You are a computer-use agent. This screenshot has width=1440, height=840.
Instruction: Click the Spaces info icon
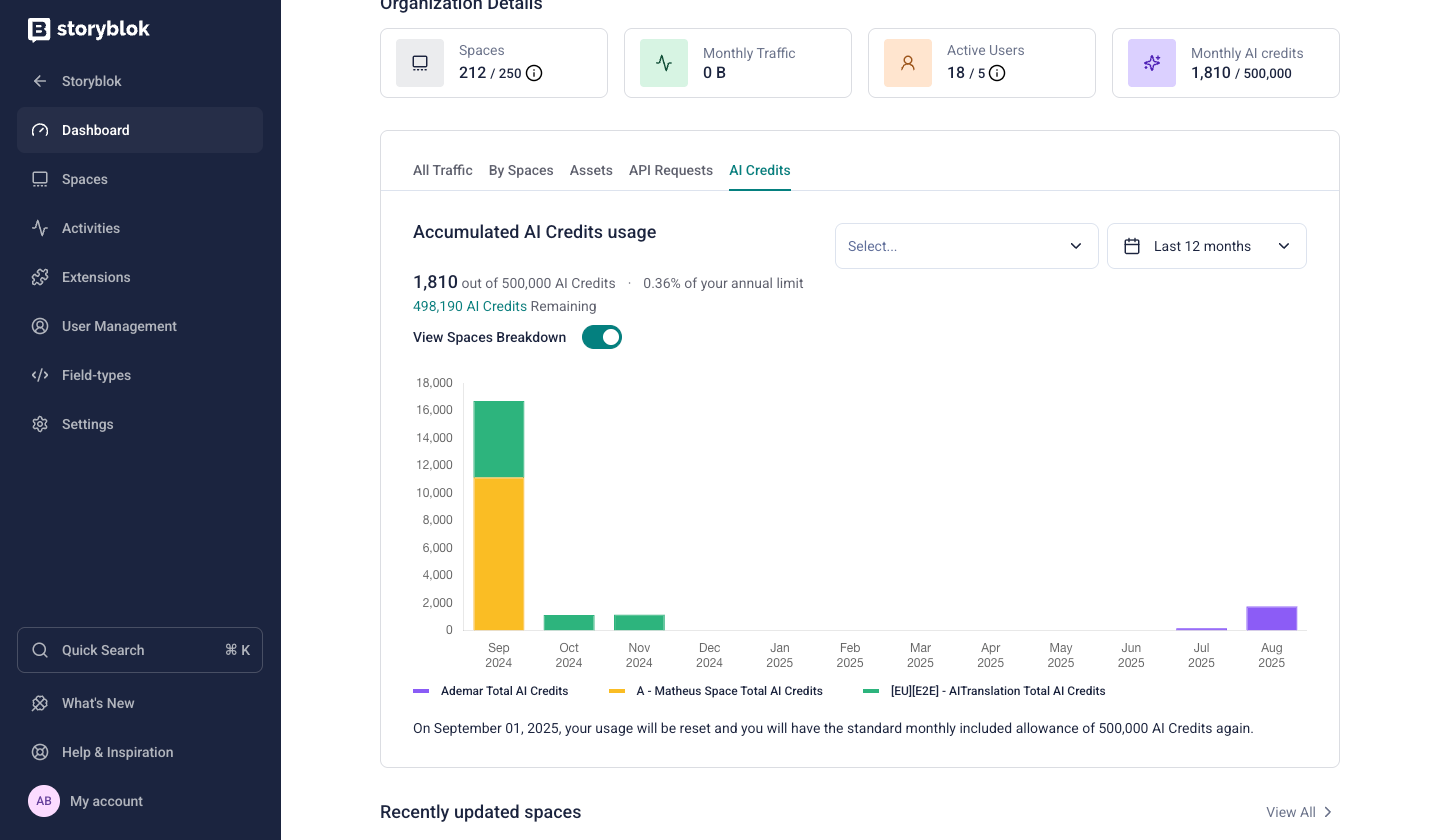pyautogui.click(x=534, y=73)
